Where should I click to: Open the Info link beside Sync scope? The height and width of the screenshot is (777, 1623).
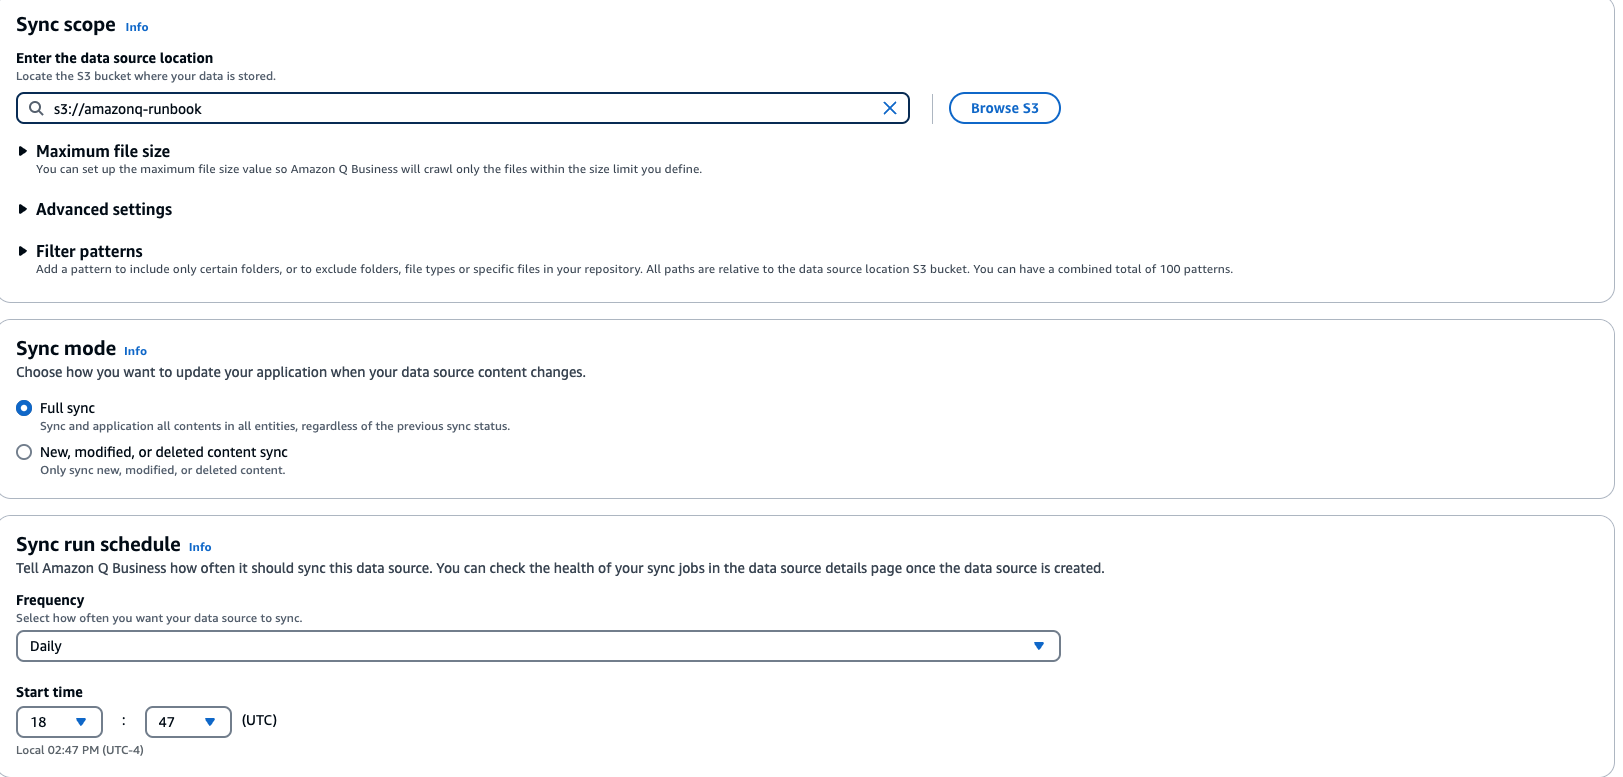click(x=136, y=26)
